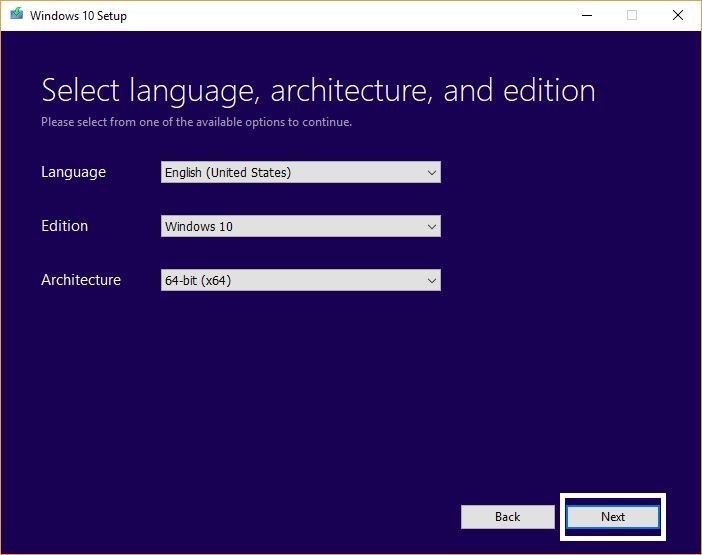This screenshot has height=555, width=702.
Task: Click the Back button
Action: 507,517
